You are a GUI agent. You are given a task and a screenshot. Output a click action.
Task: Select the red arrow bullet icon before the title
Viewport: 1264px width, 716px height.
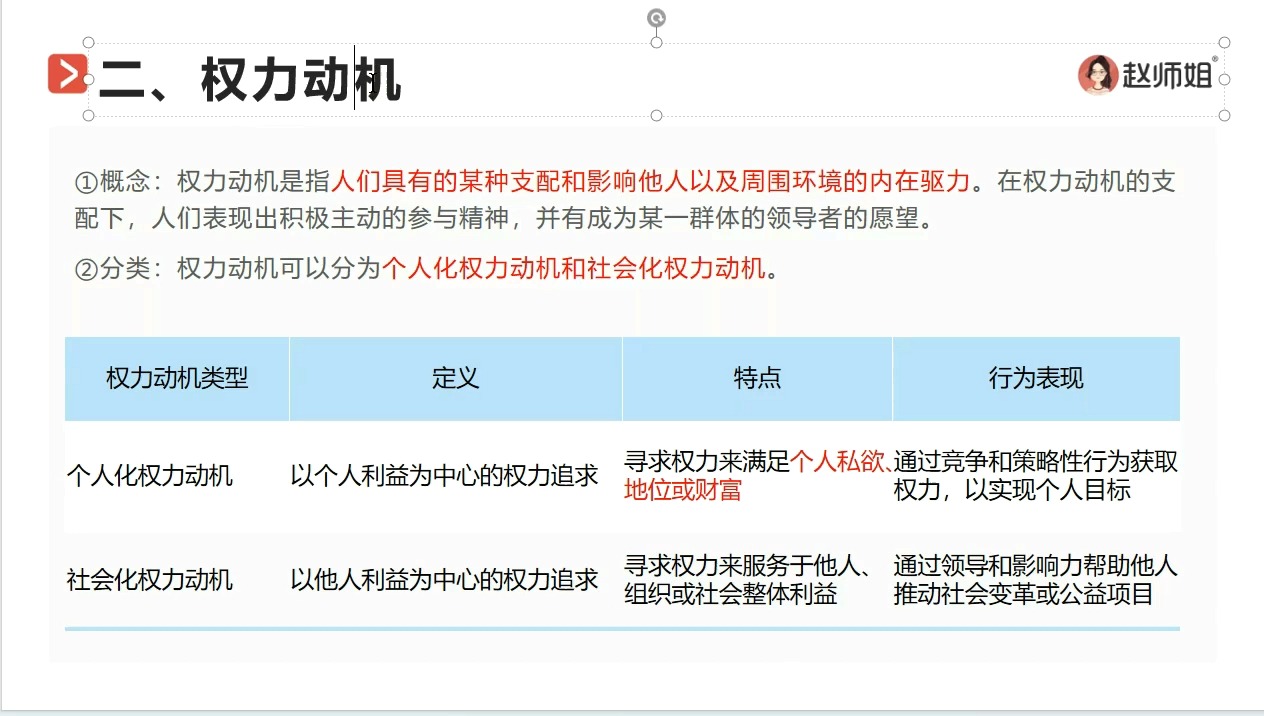[67, 74]
